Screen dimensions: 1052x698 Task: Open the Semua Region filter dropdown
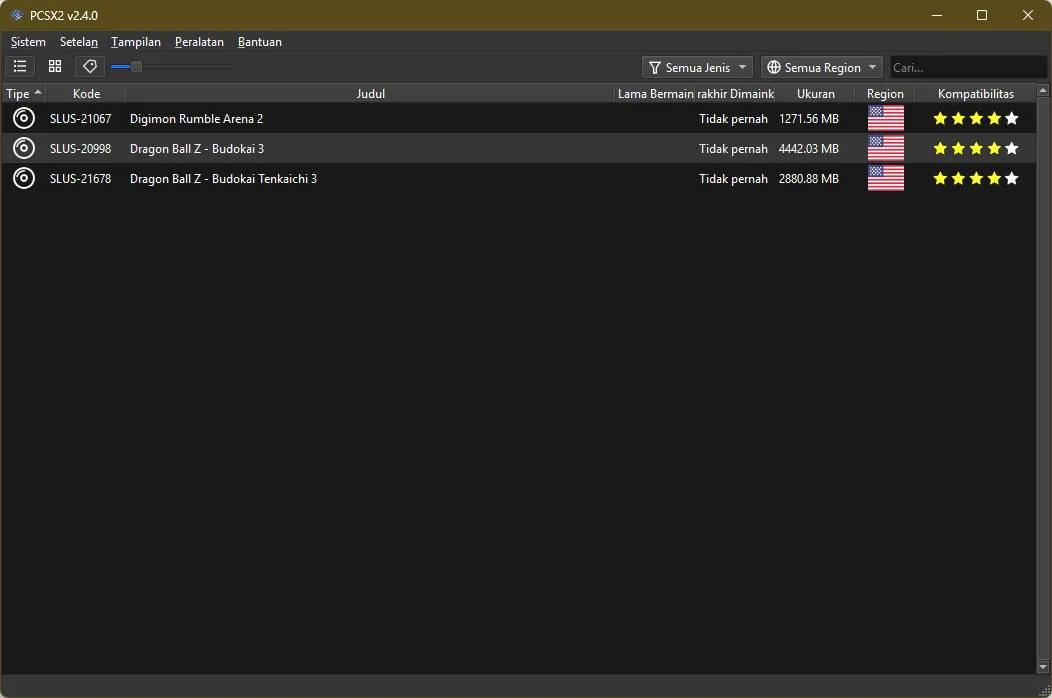[x=821, y=68]
